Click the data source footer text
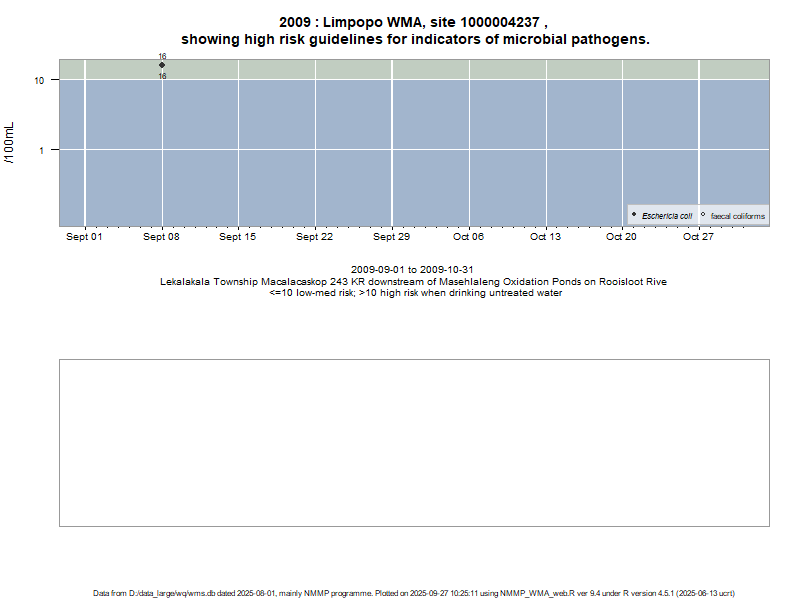800x600 pixels. click(x=414, y=593)
